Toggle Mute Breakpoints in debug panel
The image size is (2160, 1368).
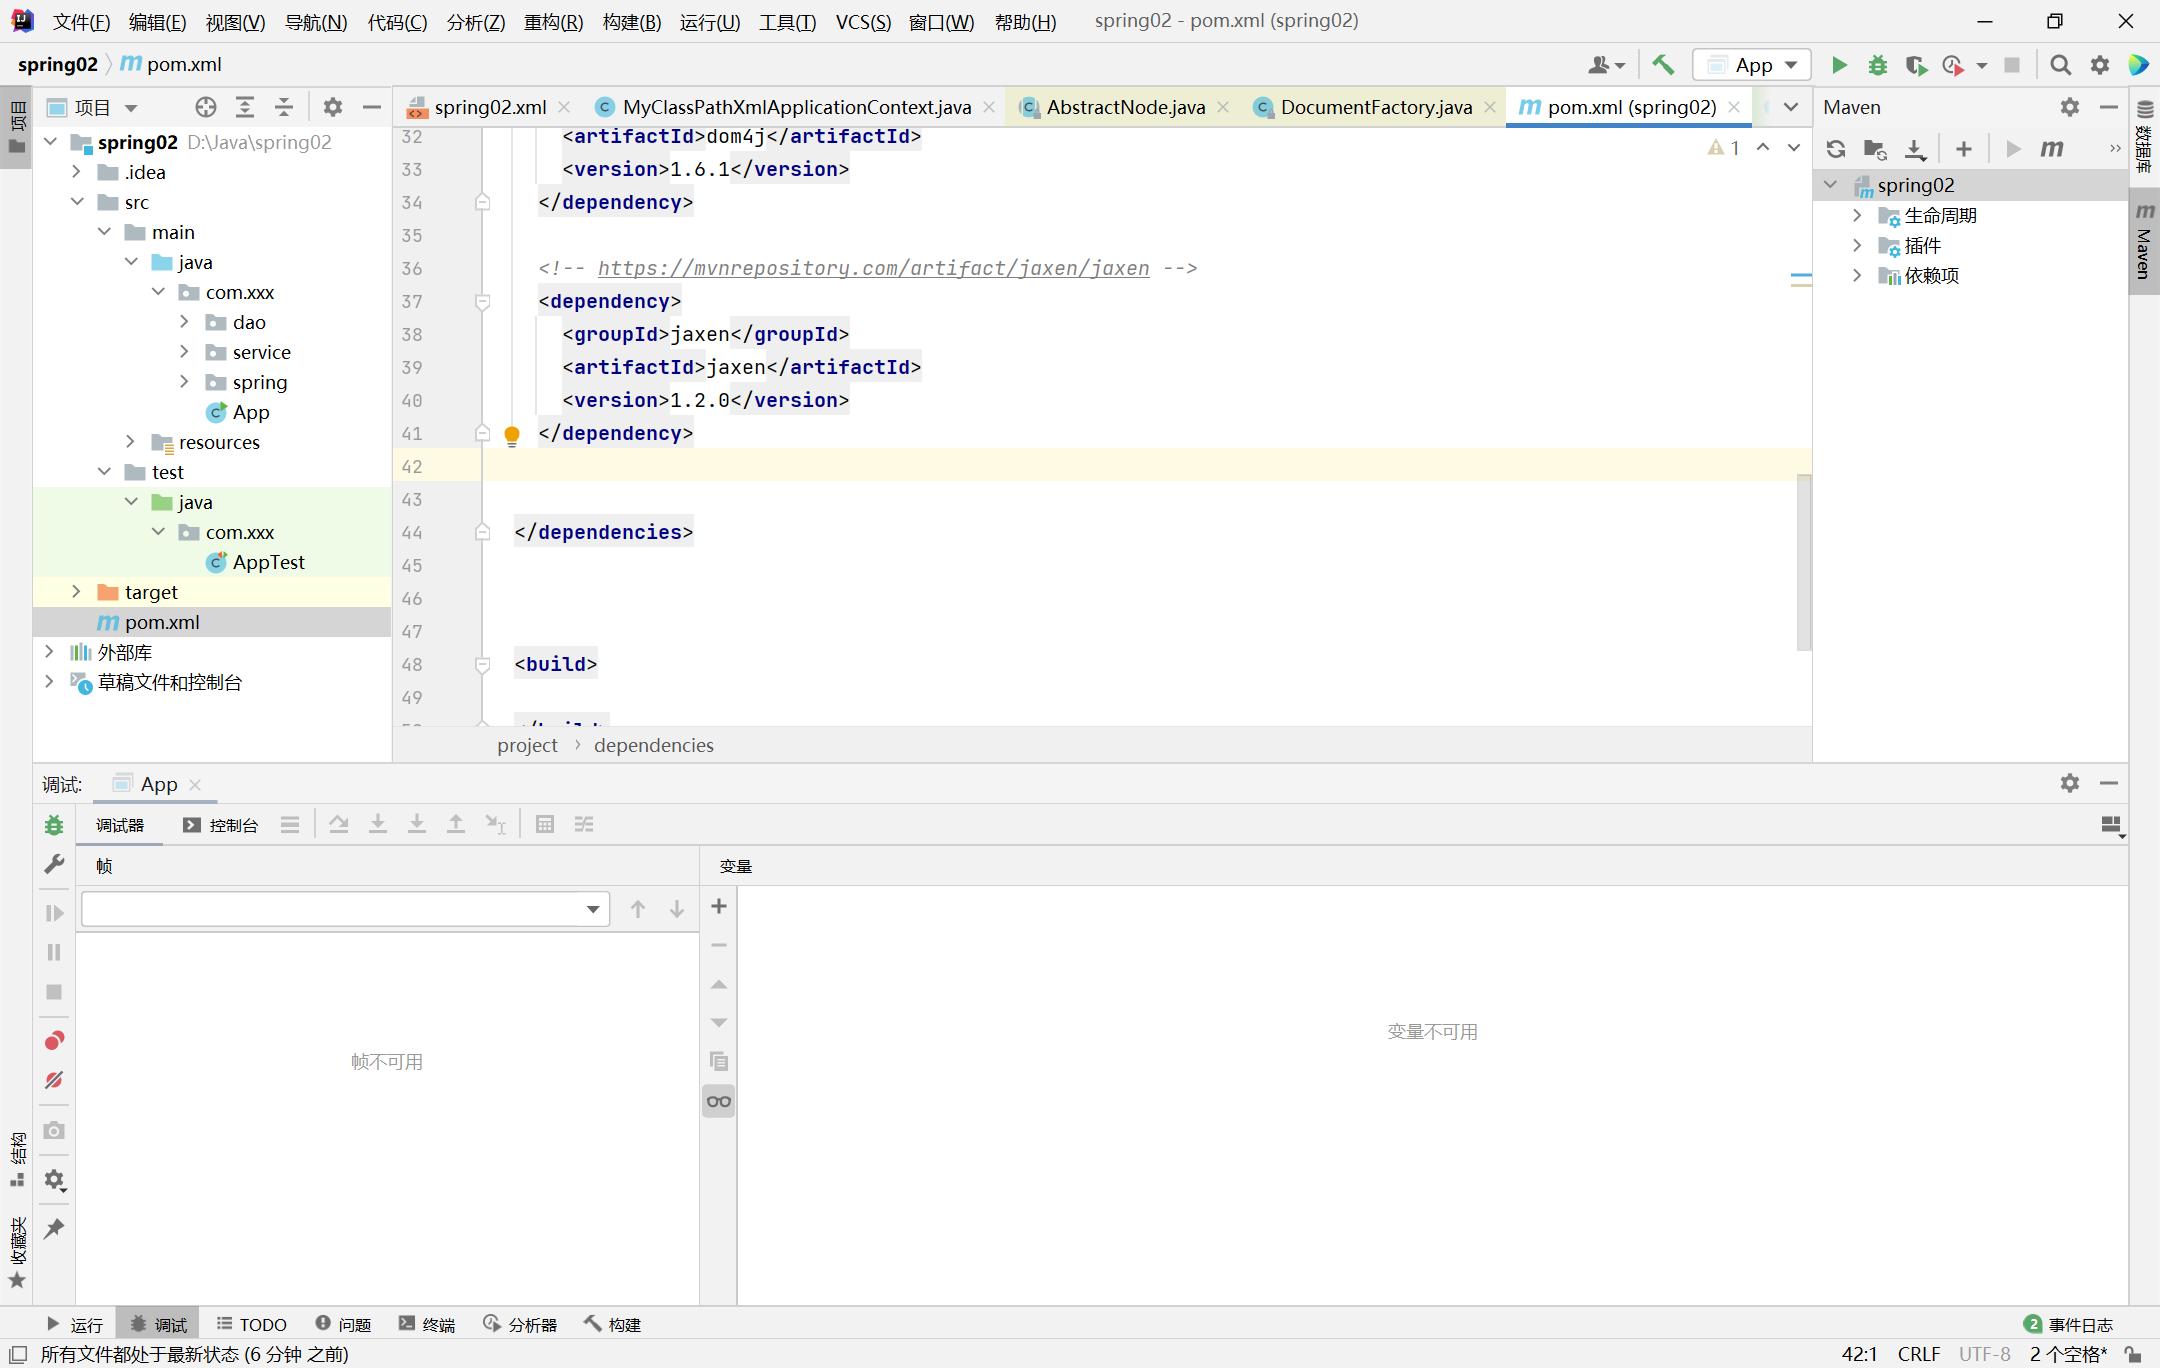tap(54, 1080)
